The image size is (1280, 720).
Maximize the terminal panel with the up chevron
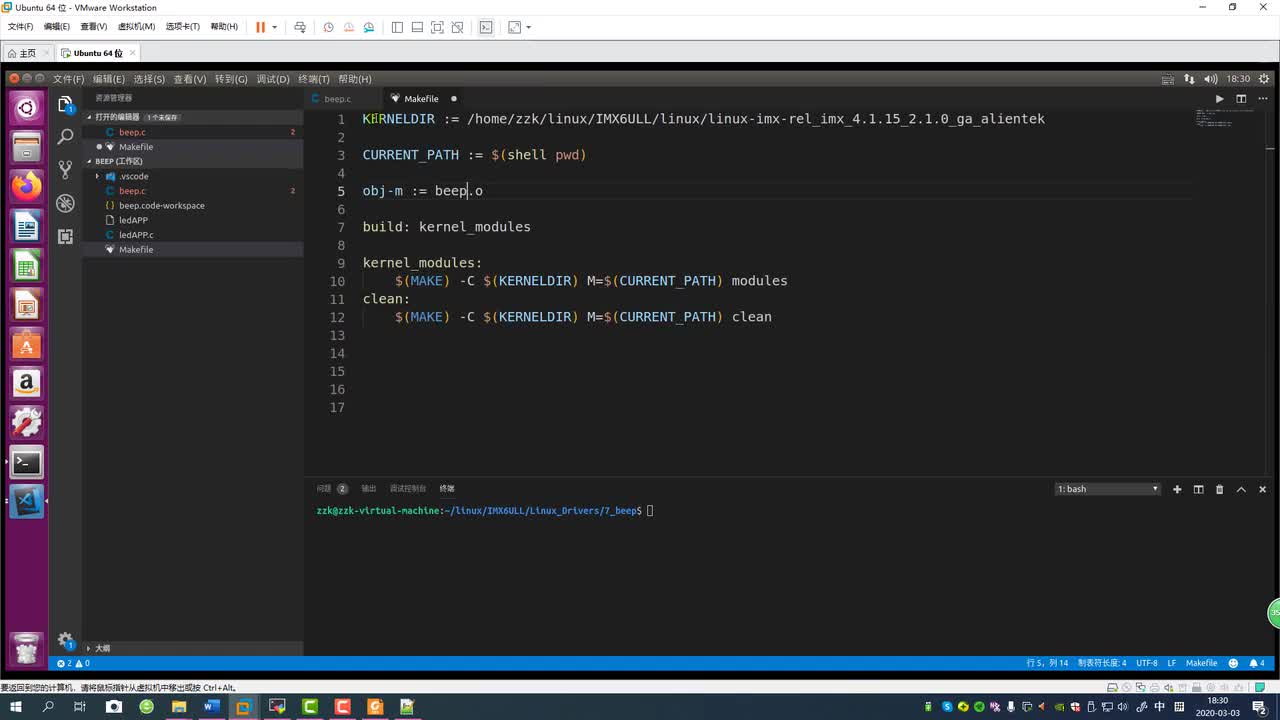pyautogui.click(x=1241, y=489)
